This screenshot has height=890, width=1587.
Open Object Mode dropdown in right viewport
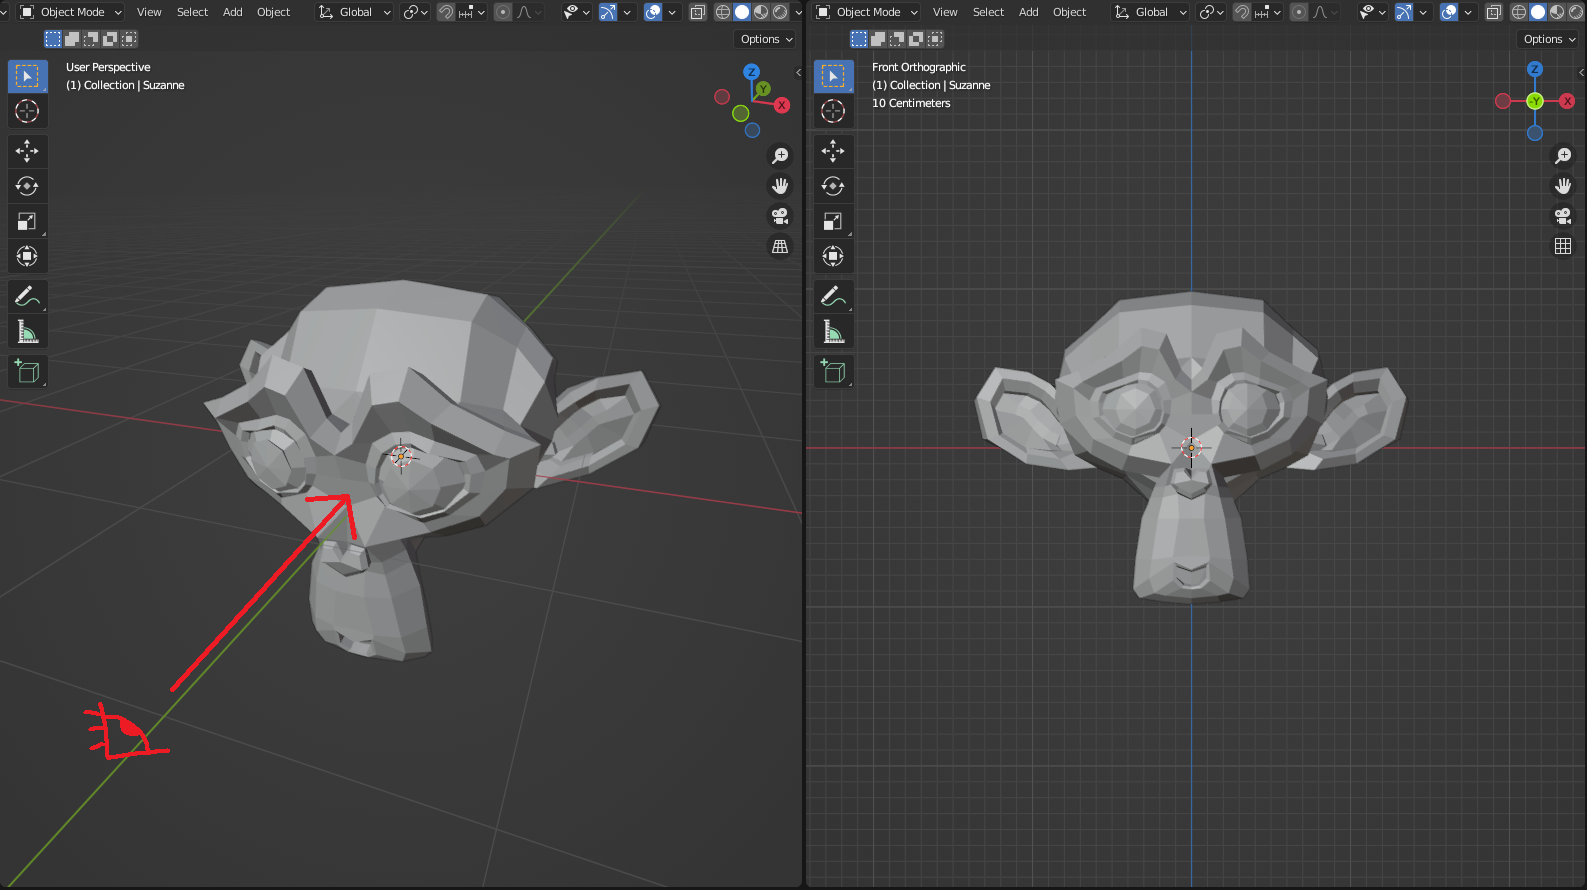coord(867,12)
